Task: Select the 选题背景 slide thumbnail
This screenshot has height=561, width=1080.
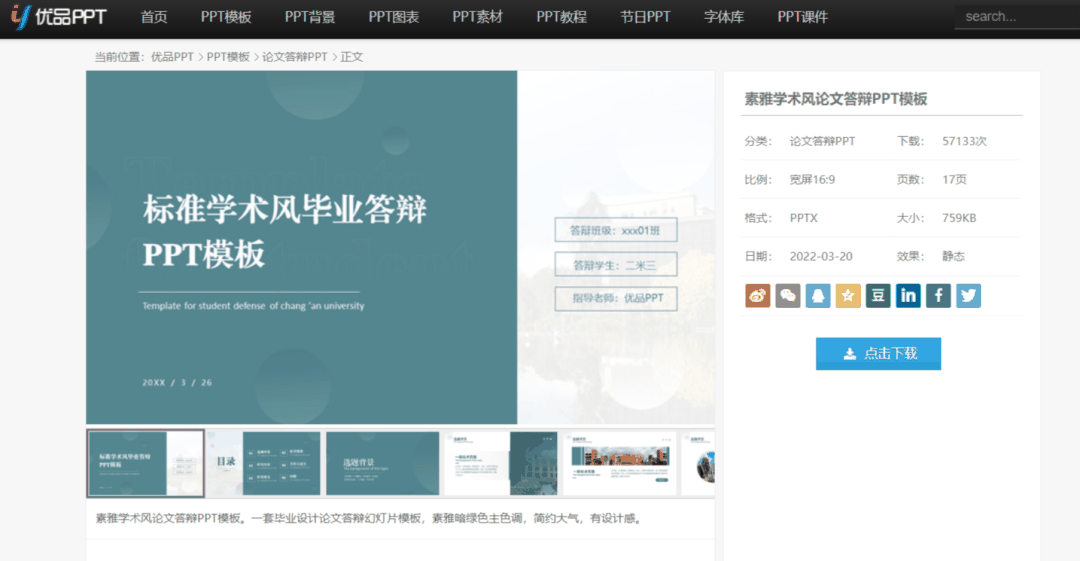Action: [382, 463]
